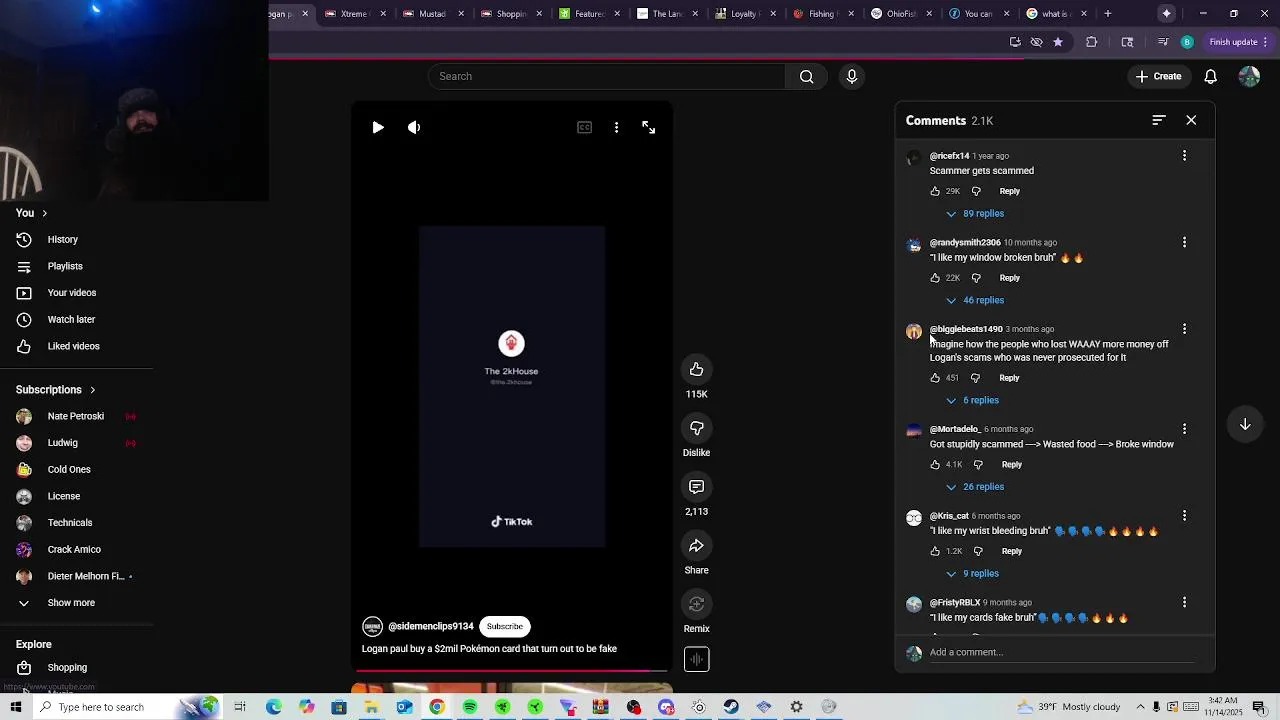This screenshot has height=720, width=1280.
Task: Click the YouTube search field
Action: coord(608,76)
